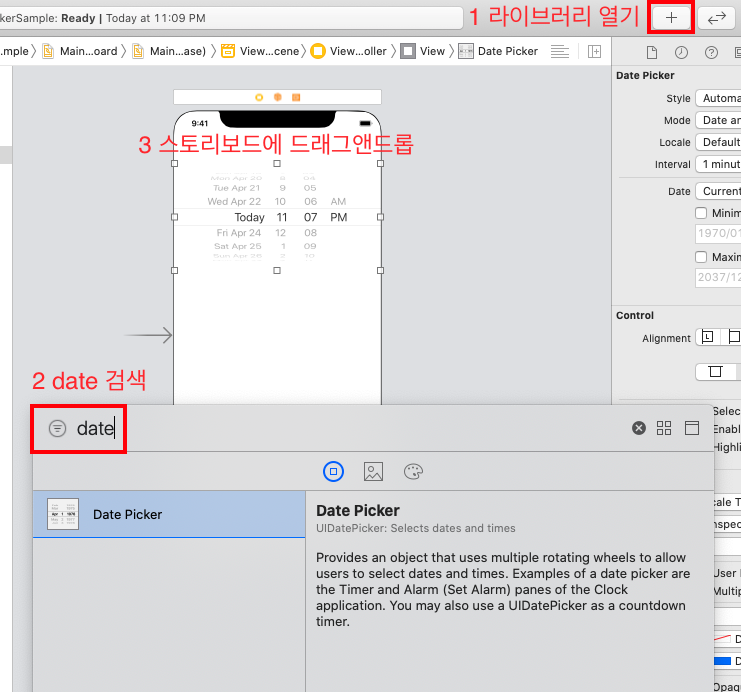Open the library search filter icon

pos(57,429)
